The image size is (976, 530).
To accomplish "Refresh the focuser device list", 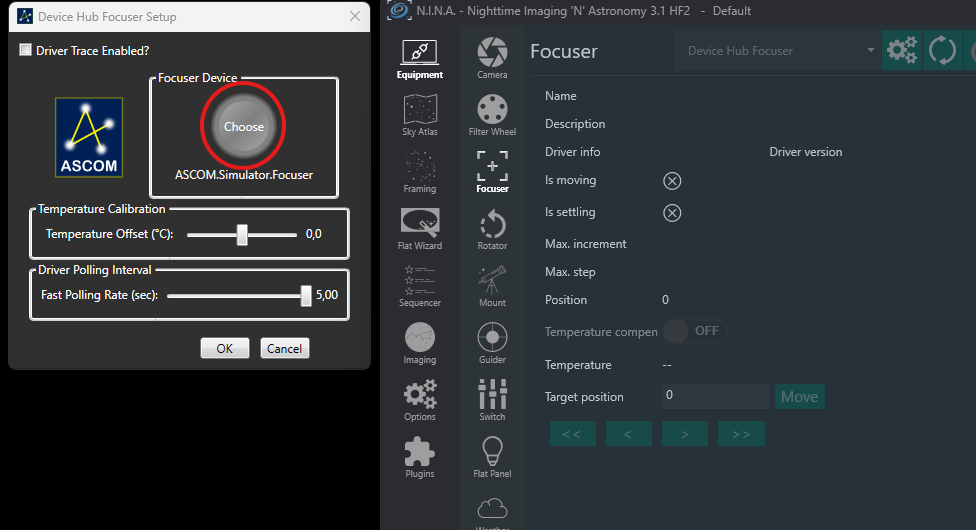I will coord(942,50).
